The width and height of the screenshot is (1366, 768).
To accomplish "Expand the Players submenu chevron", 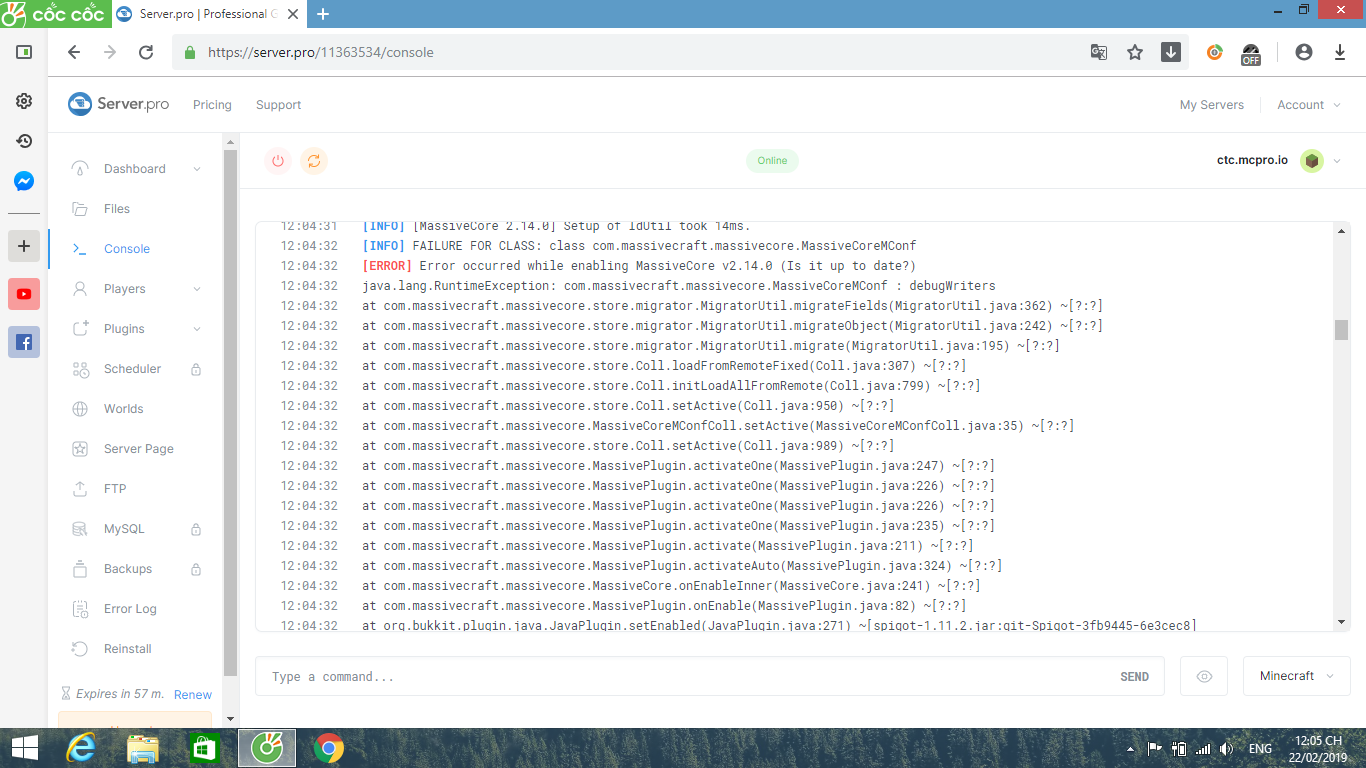I will tap(197, 289).
